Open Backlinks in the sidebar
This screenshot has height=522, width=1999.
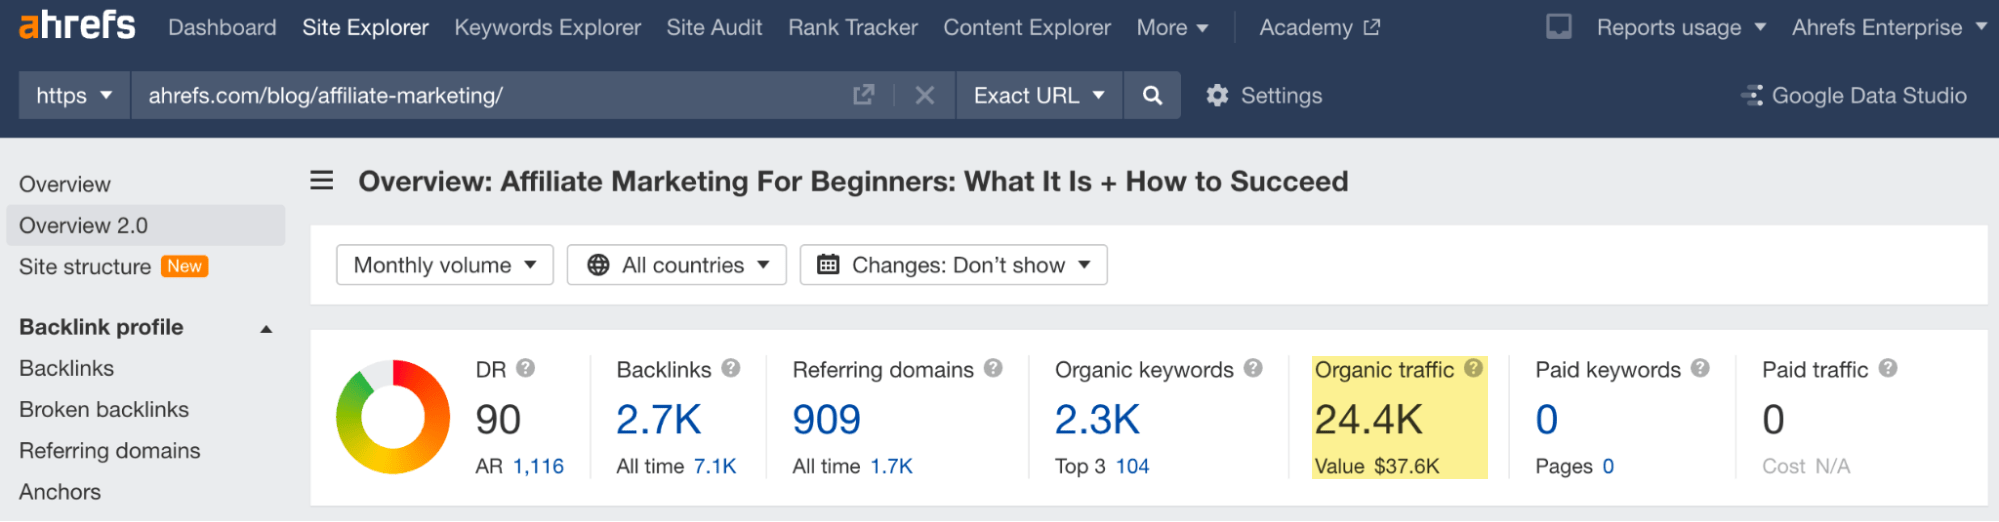[x=66, y=368]
